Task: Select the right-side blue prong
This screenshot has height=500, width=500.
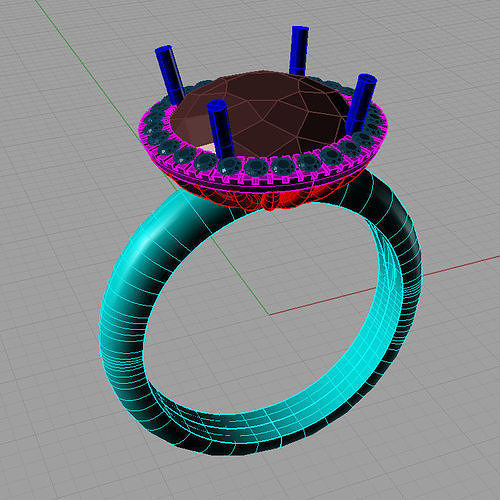Action: coord(361,104)
